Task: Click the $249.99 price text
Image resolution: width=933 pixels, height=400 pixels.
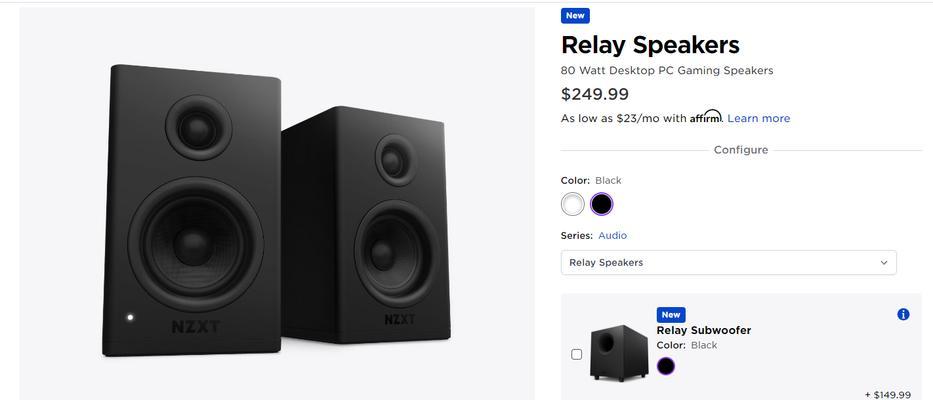Action: [x=594, y=94]
